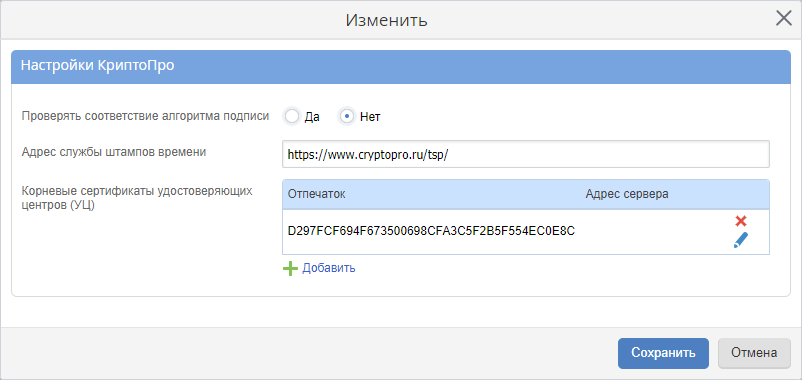The height and width of the screenshot is (380, 802).
Task: Edit the certificate using the pencil icon
Action: click(741, 240)
